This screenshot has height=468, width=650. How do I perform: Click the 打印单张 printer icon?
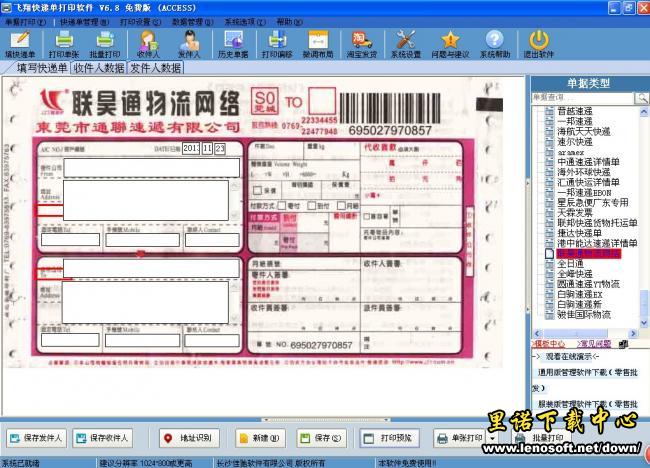tap(64, 44)
